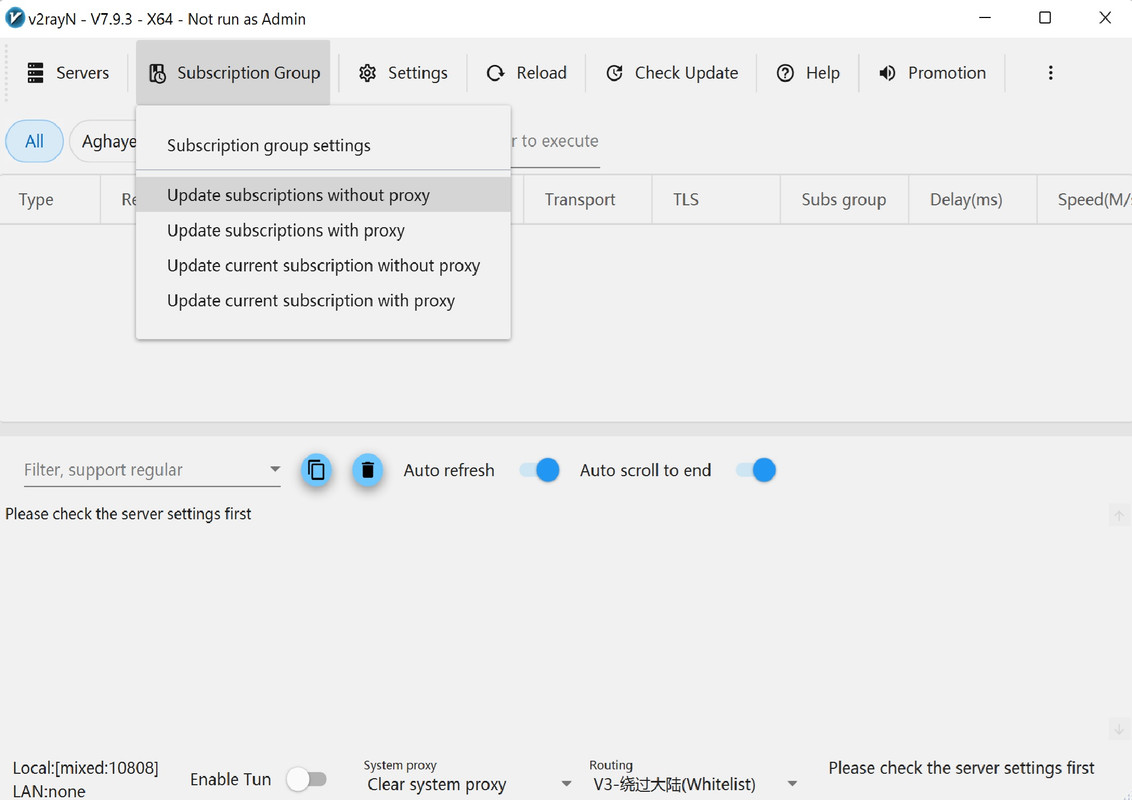The image size is (1132, 800).
Task: Click the LAN:none status text
Action: pyautogui.click(x=49, y=791)
